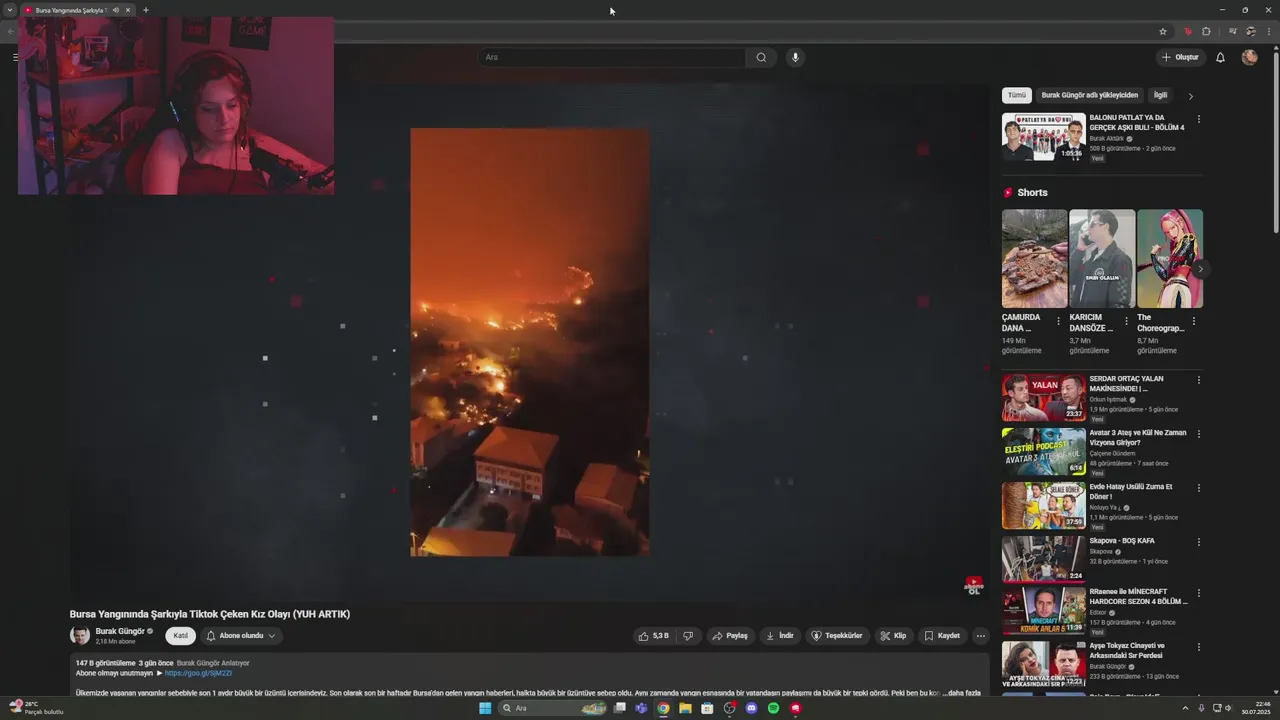Open options for BALONU PATLAT video

[x=1198, y=119]
